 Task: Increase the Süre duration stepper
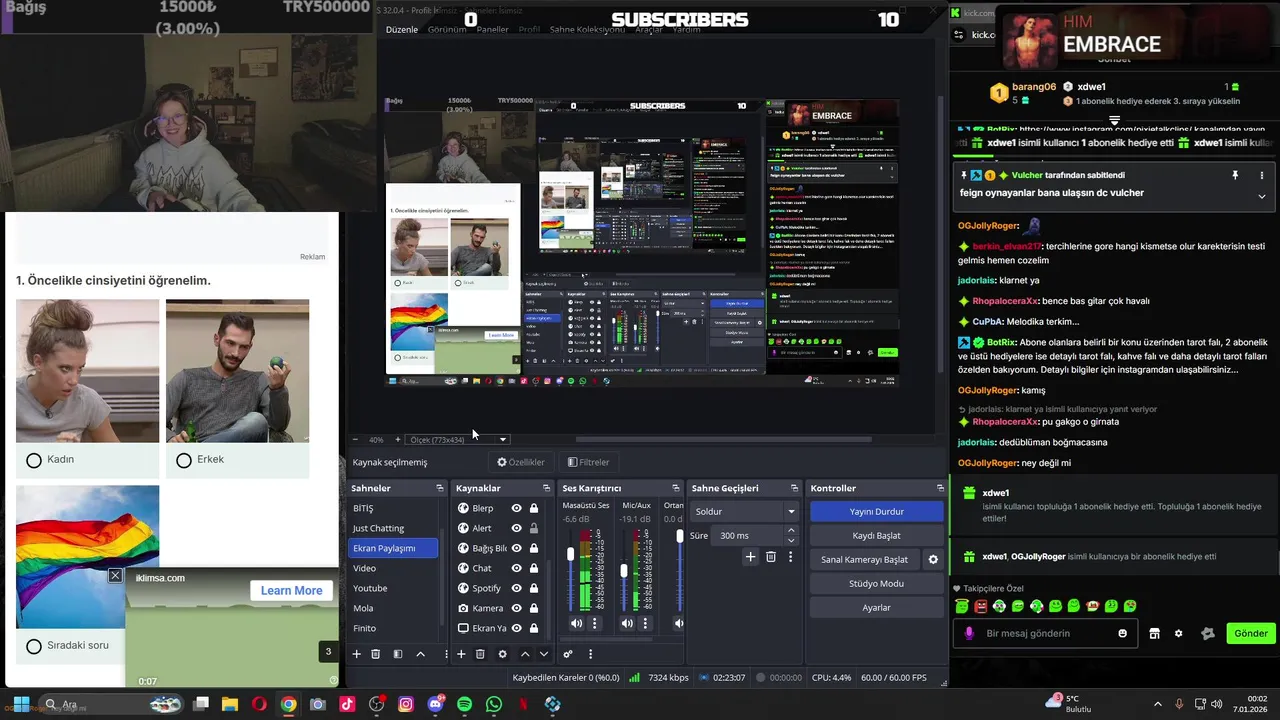791,532
